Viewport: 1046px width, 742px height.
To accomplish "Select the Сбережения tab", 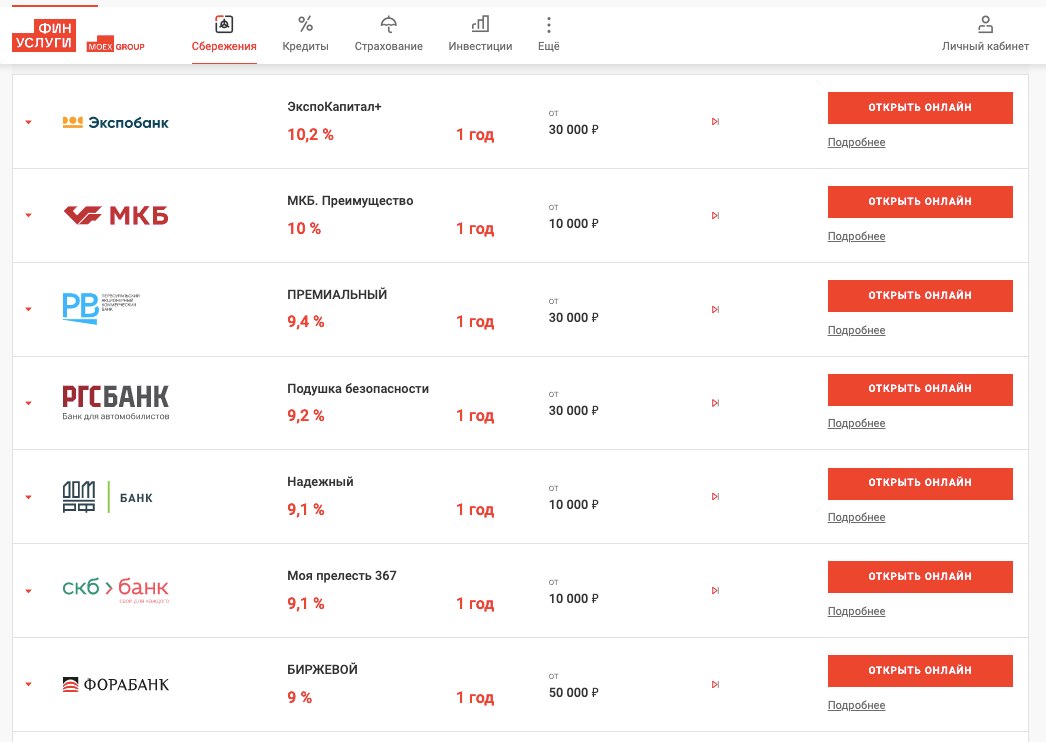I will pos(224,34).
